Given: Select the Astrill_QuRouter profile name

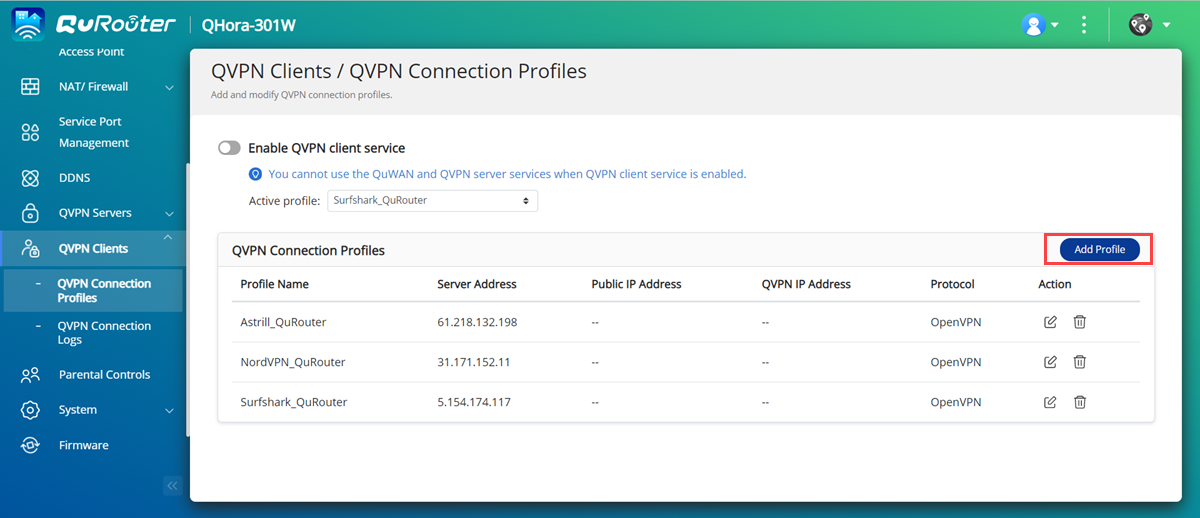Looking at the screenshot, I should [x=283, y=322].
